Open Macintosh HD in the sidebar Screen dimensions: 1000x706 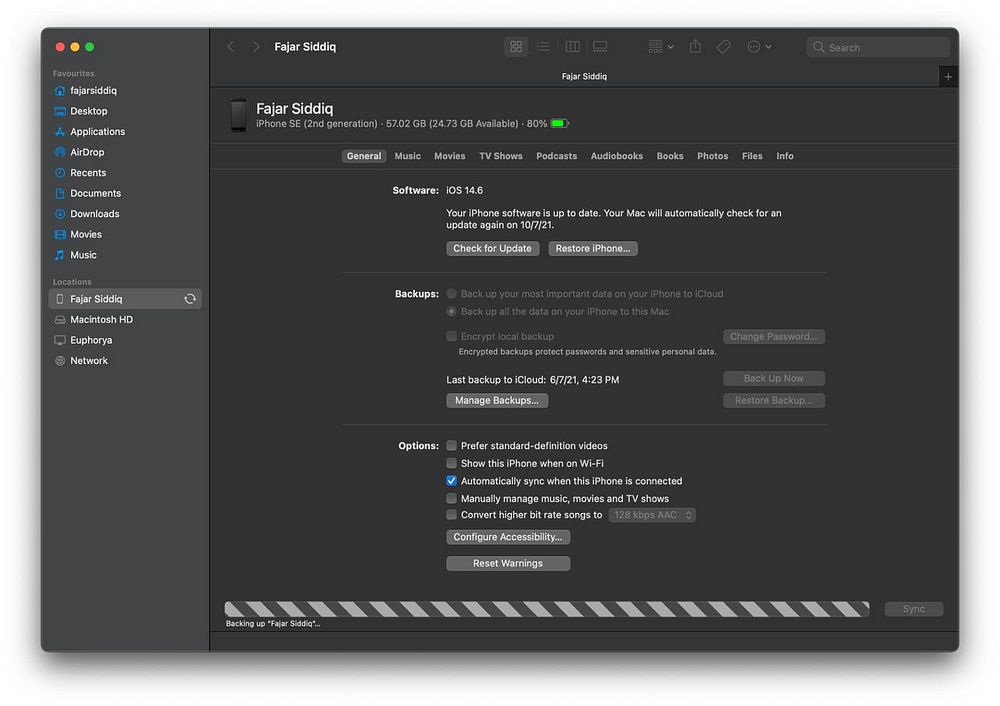pos(125,320)
